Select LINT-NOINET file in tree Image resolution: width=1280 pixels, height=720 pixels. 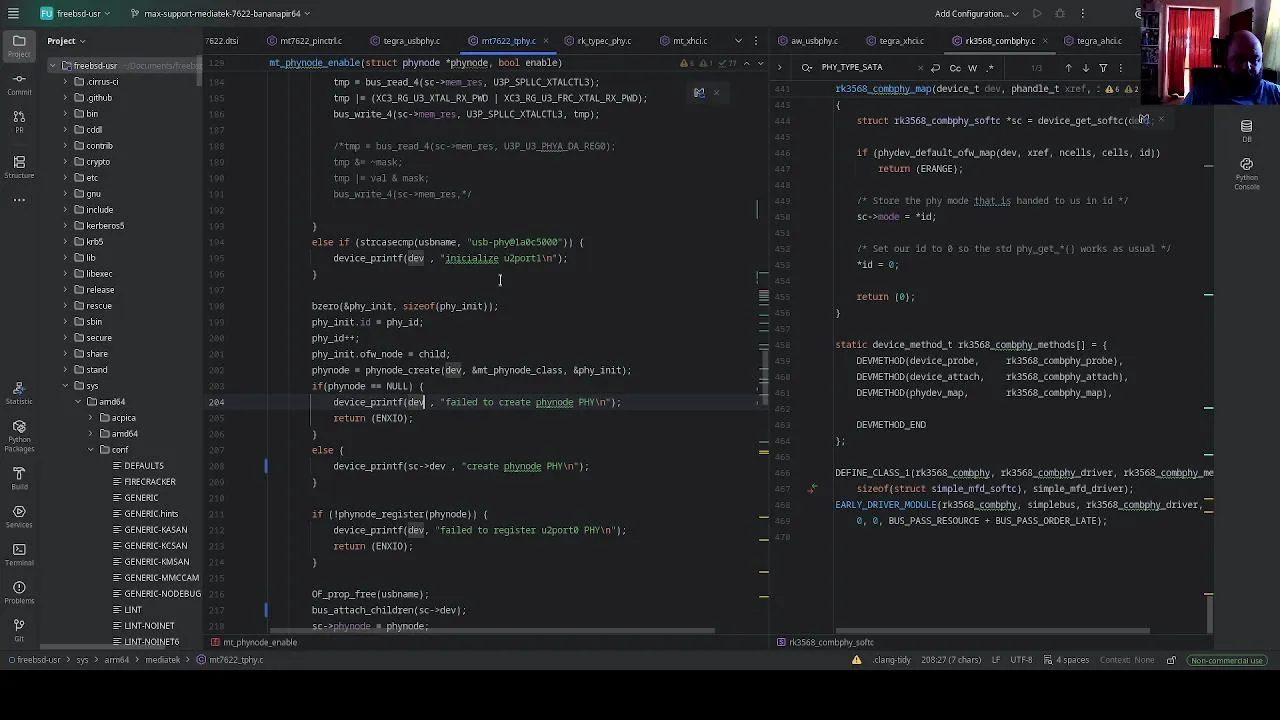pos(142,626)
